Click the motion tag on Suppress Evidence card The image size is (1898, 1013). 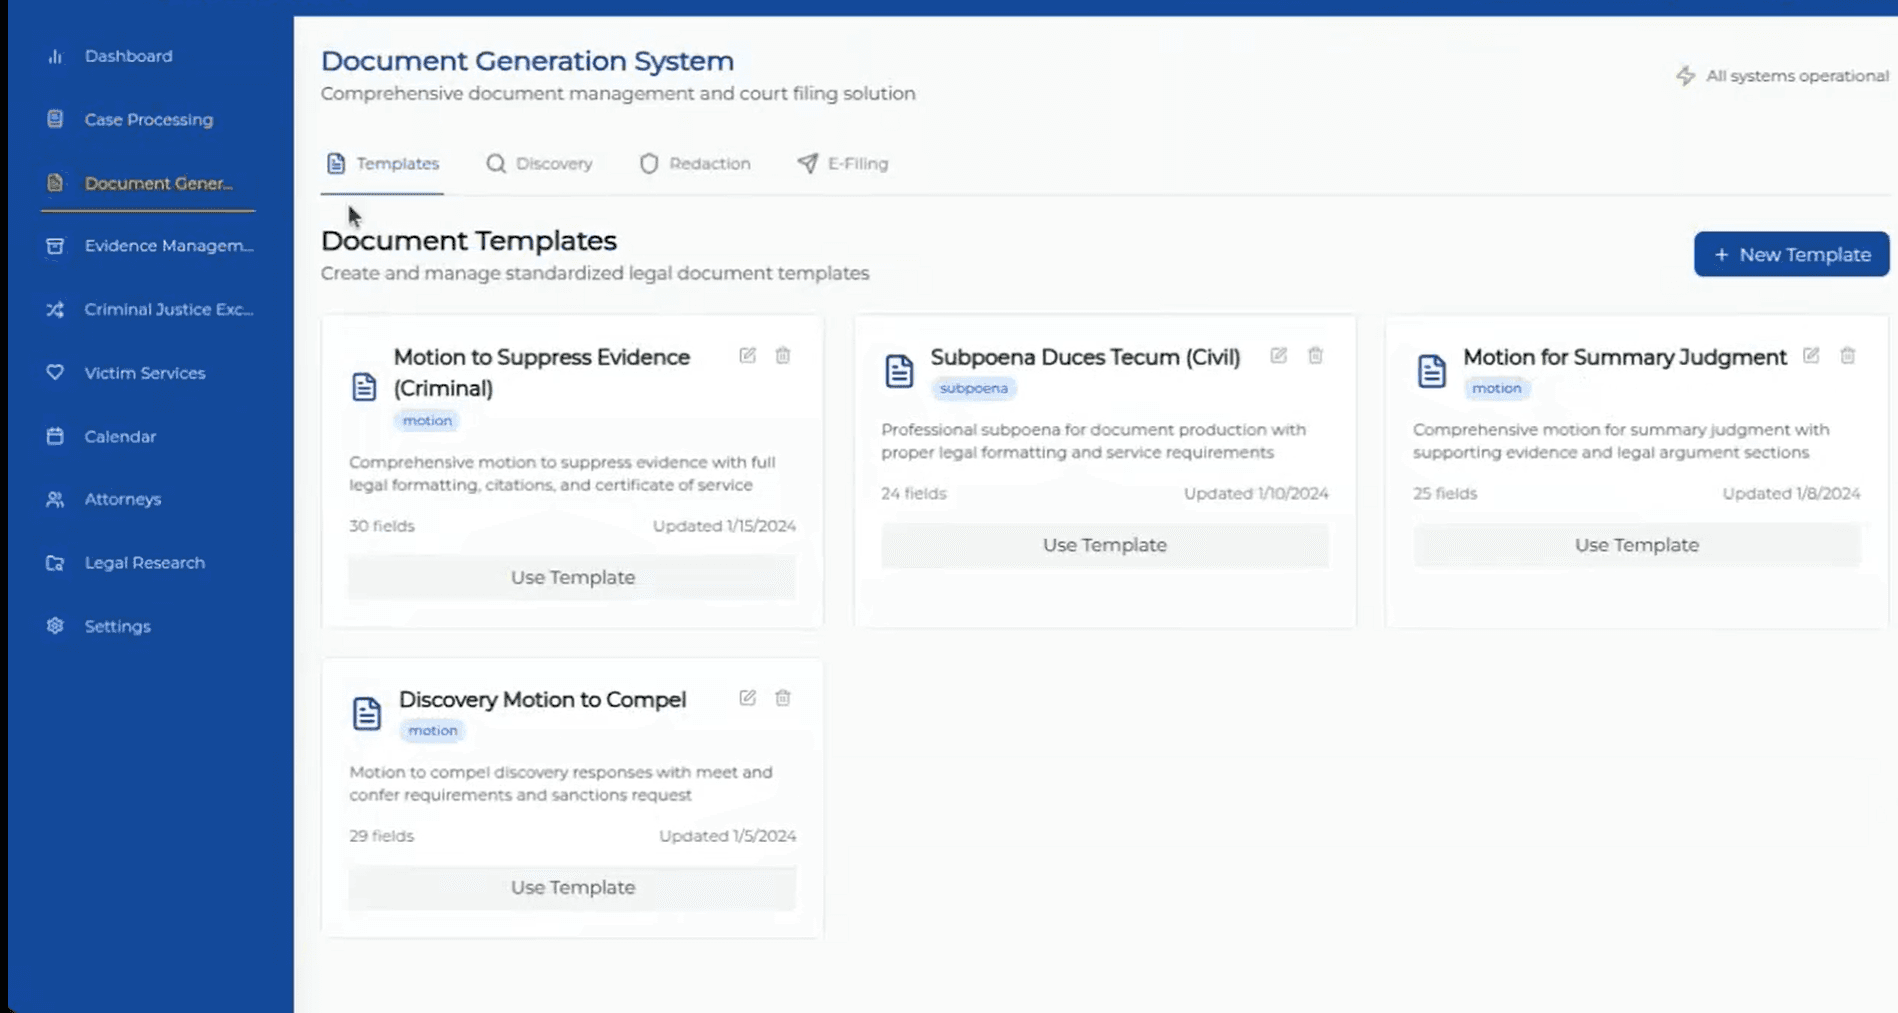(x=427, y=420)
